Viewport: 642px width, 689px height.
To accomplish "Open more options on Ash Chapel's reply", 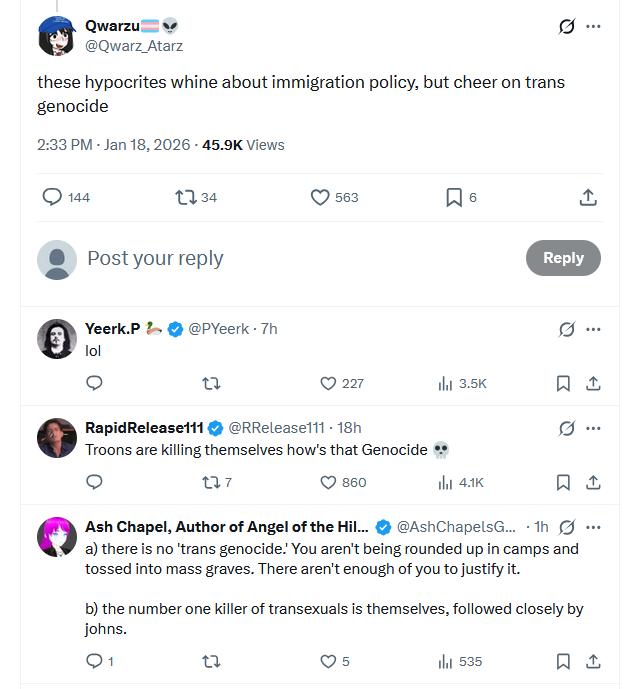I will 594,527.
